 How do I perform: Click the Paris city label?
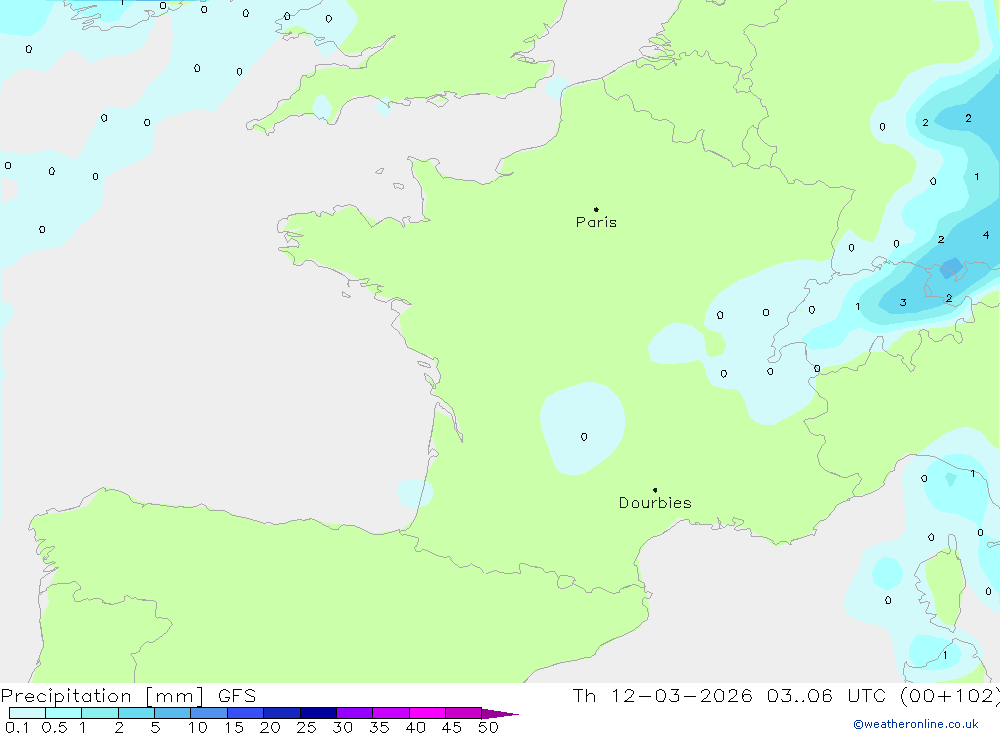pos(596,222)
